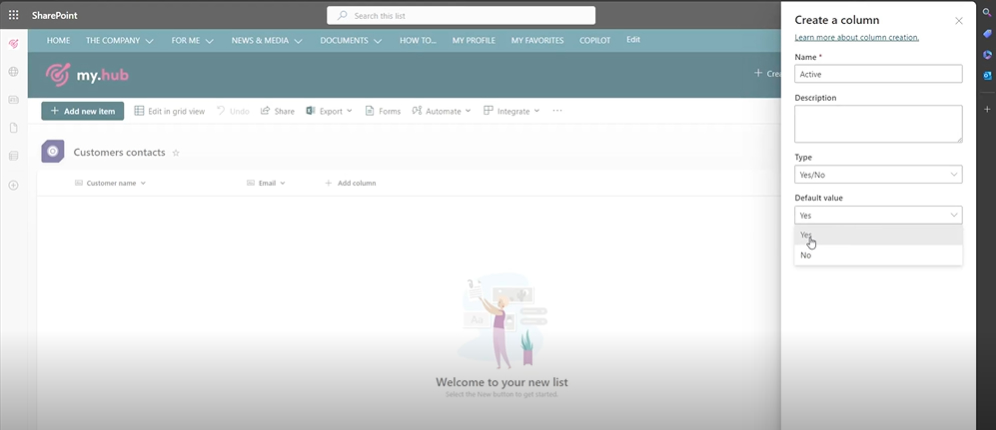Open the SharePoint app launcher waffle icon
Viewport: 996px width, 430px height.
click(13, 16)
